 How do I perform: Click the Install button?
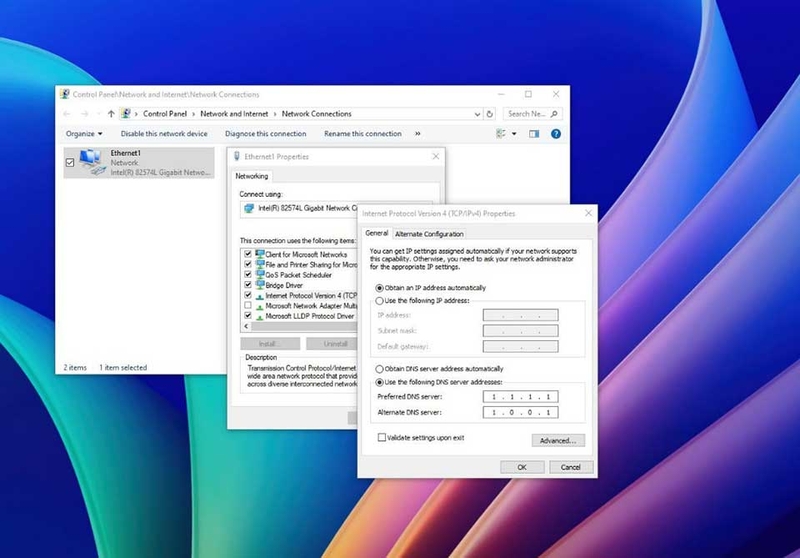click(270, 344)
